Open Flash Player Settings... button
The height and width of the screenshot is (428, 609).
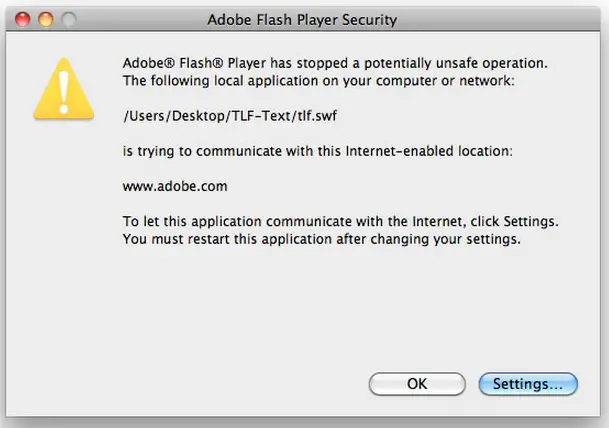[x=528, y=383]
